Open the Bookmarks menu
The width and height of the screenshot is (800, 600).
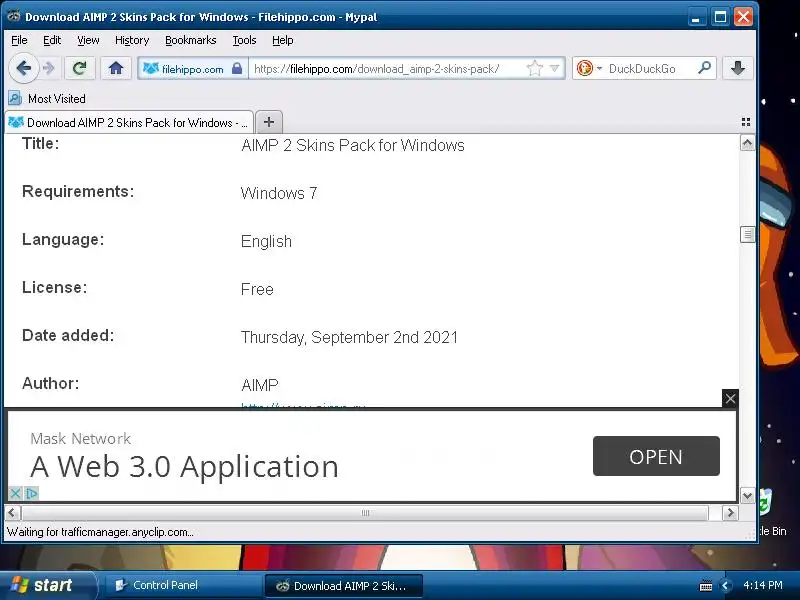point(190,40)
